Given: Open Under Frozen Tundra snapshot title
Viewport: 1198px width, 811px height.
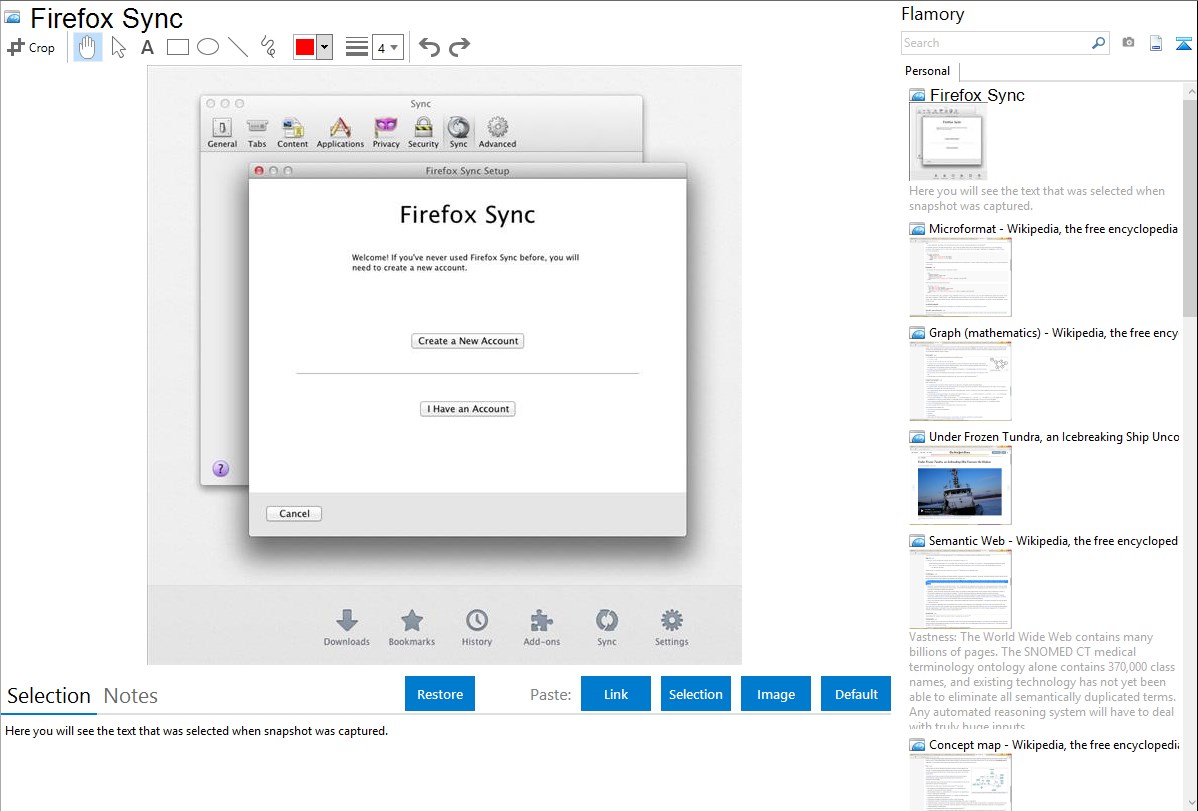Looking at the screenshot, I should tap(1054, 436).
